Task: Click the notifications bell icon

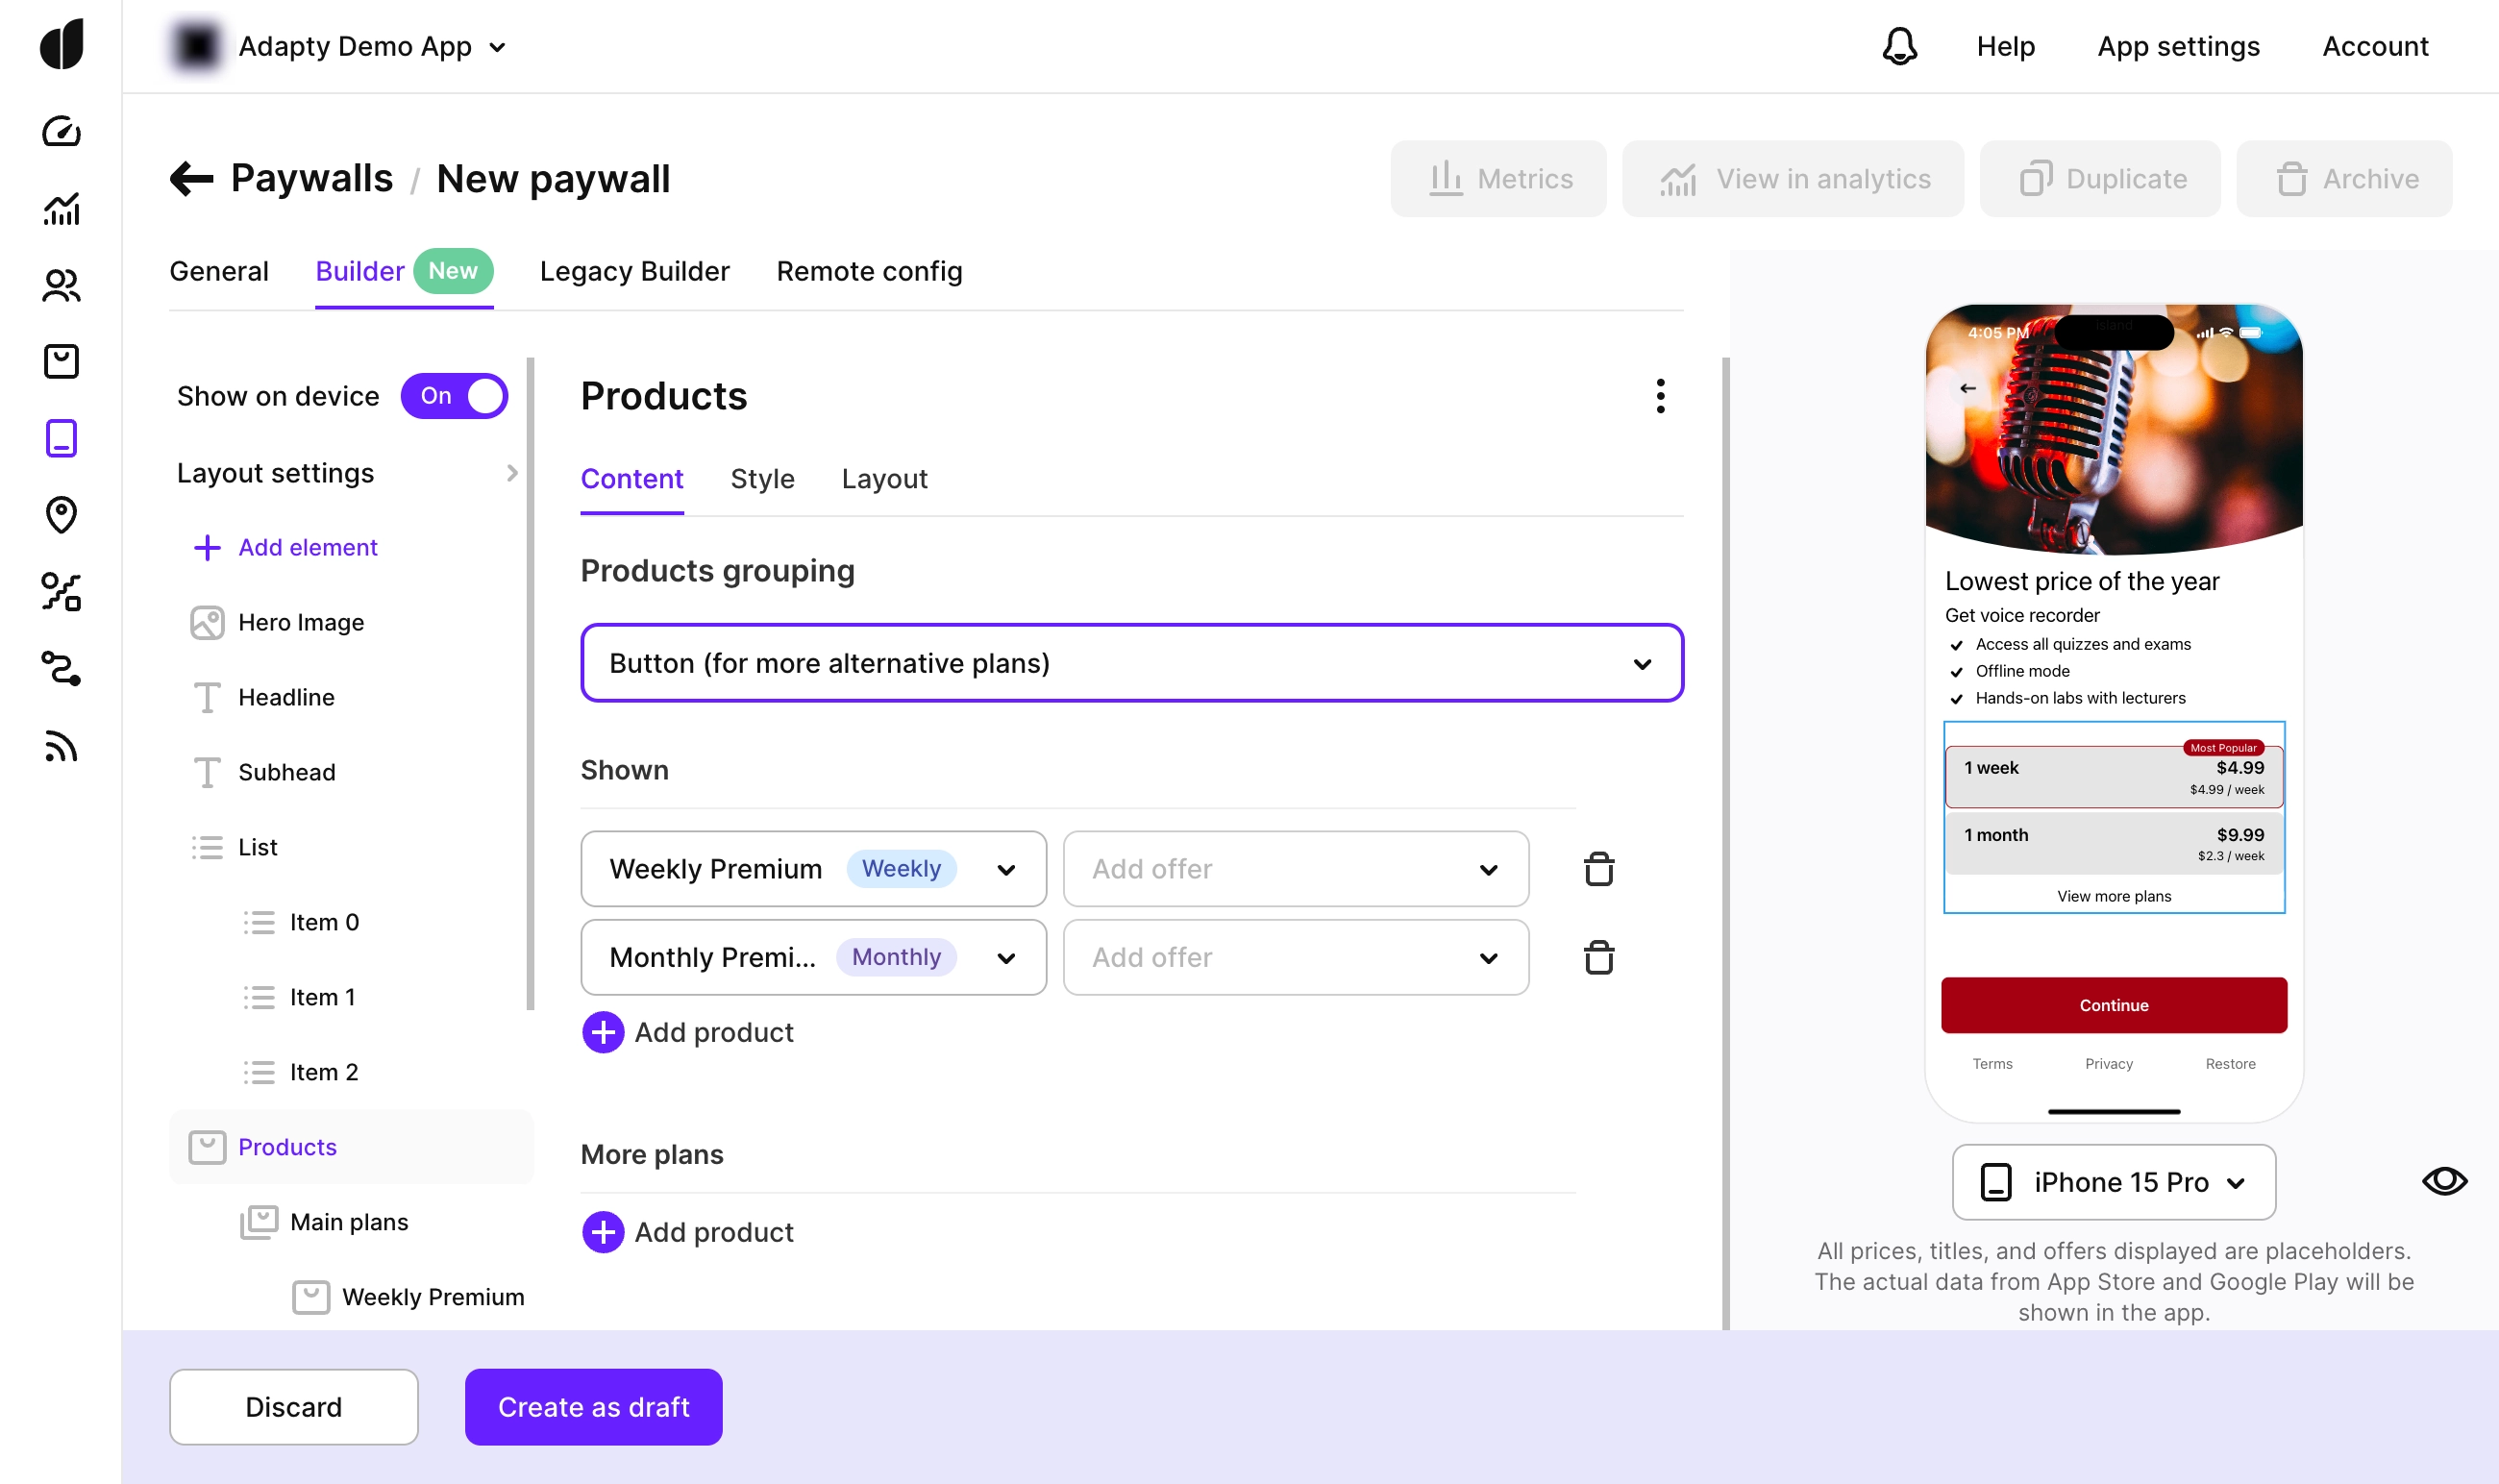Action: point(1899,46)
